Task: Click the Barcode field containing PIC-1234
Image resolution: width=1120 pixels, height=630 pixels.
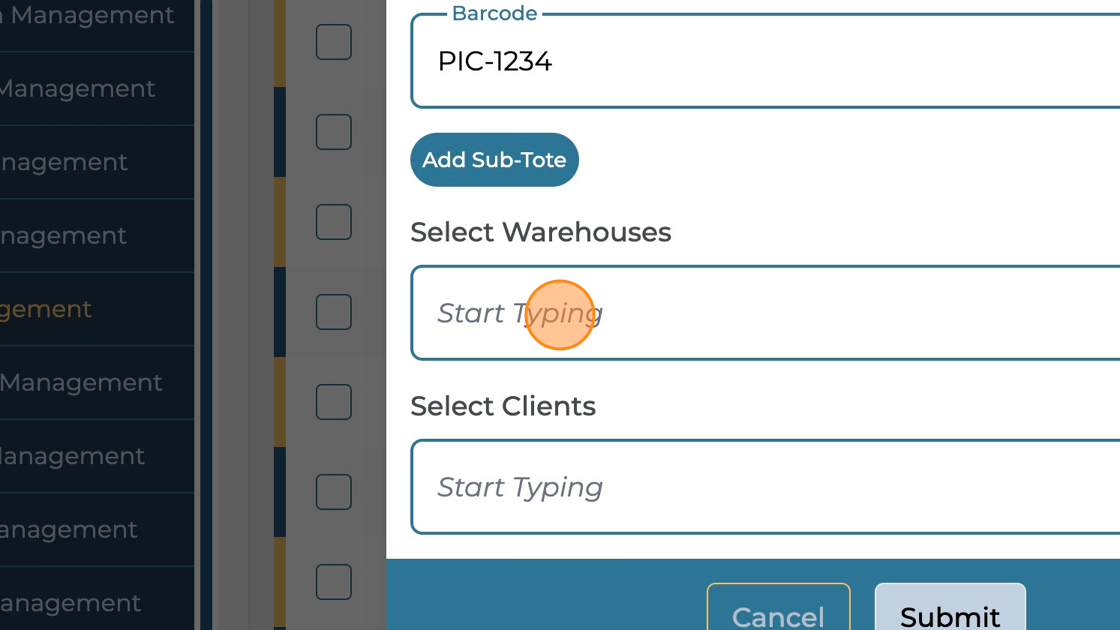Action: click(x=765, y=62)
